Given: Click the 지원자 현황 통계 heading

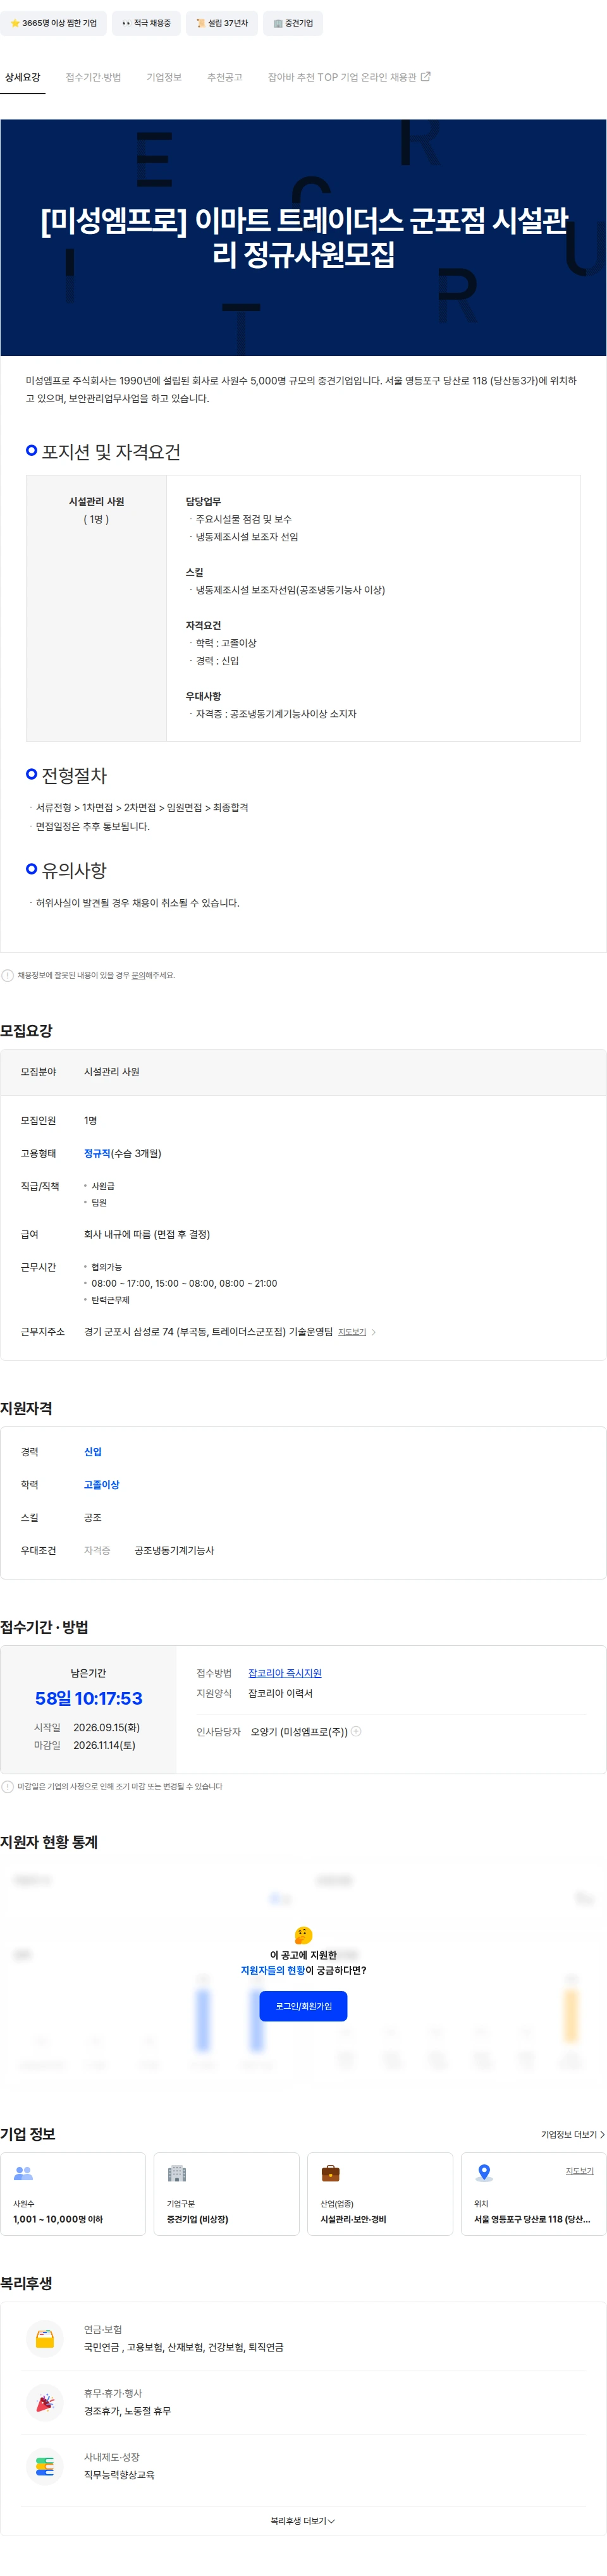Looking at the screenshot, I should coord(49,1842).
